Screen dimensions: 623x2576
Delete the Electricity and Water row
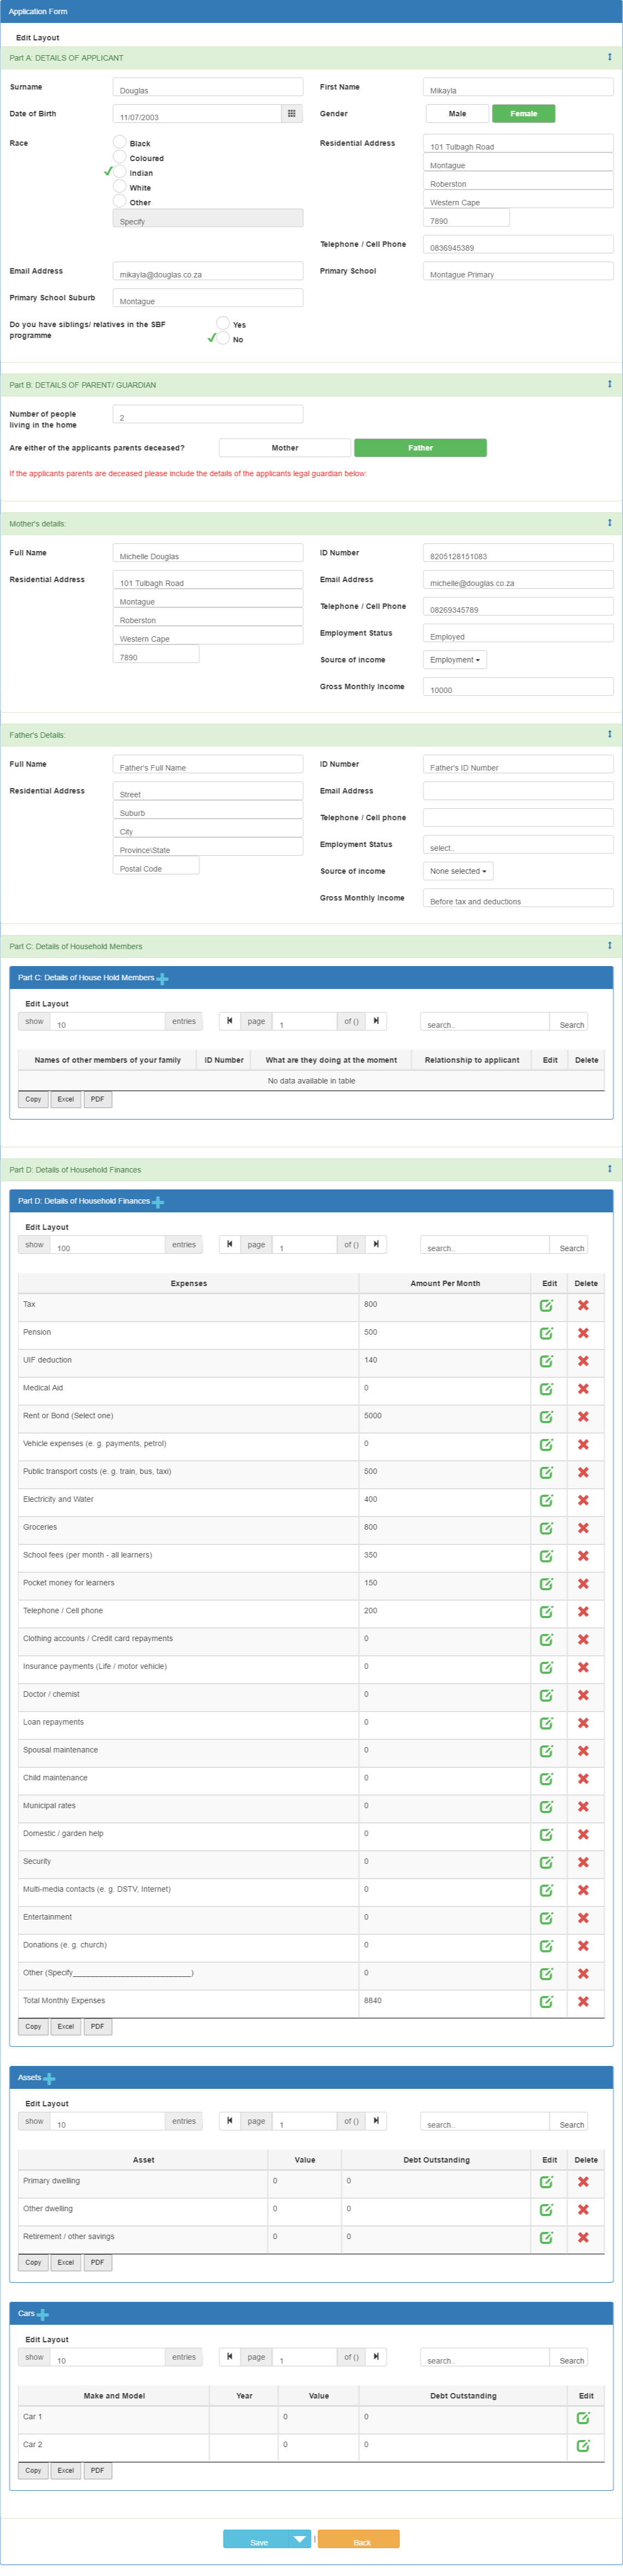click(583, 1500)
